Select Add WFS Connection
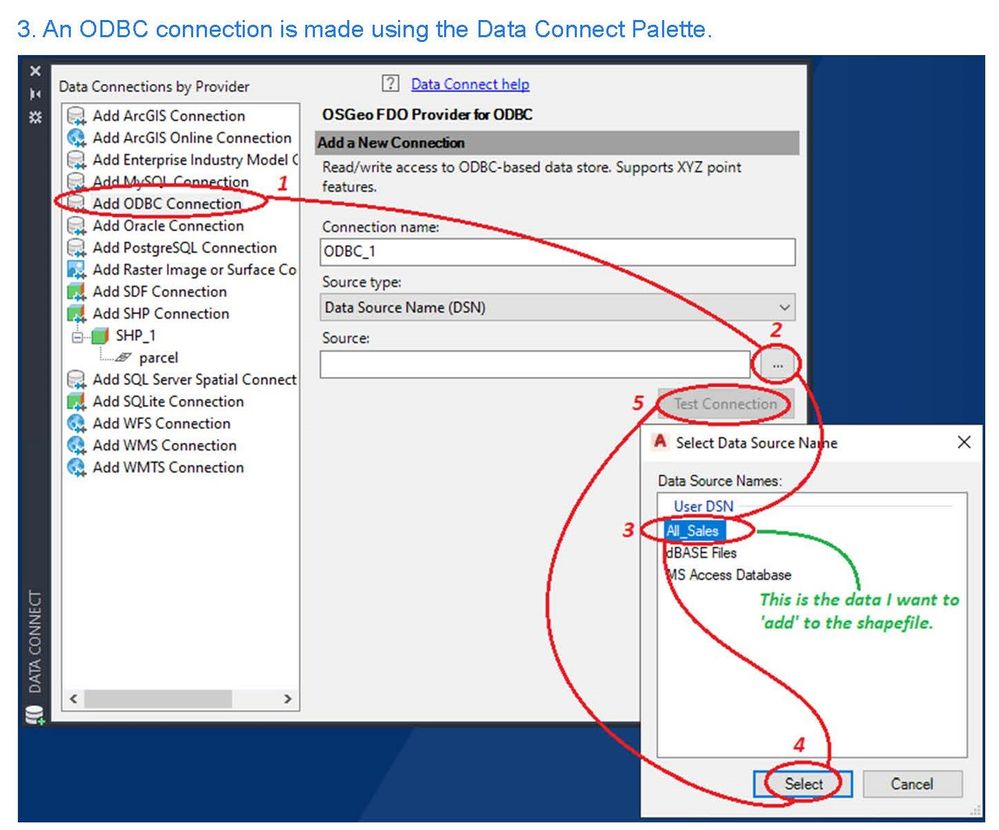Image resolution: width=999 pixels, height=830 pixels. (x=162, y=424)
